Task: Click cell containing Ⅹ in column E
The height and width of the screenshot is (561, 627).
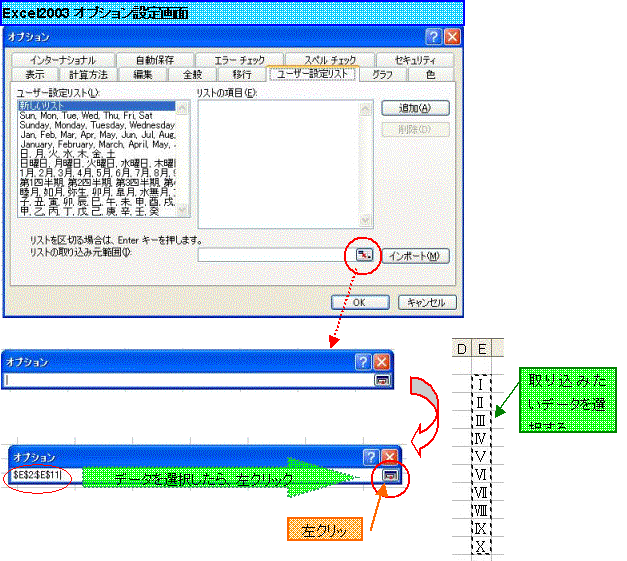Action: [x=481, y=546]
